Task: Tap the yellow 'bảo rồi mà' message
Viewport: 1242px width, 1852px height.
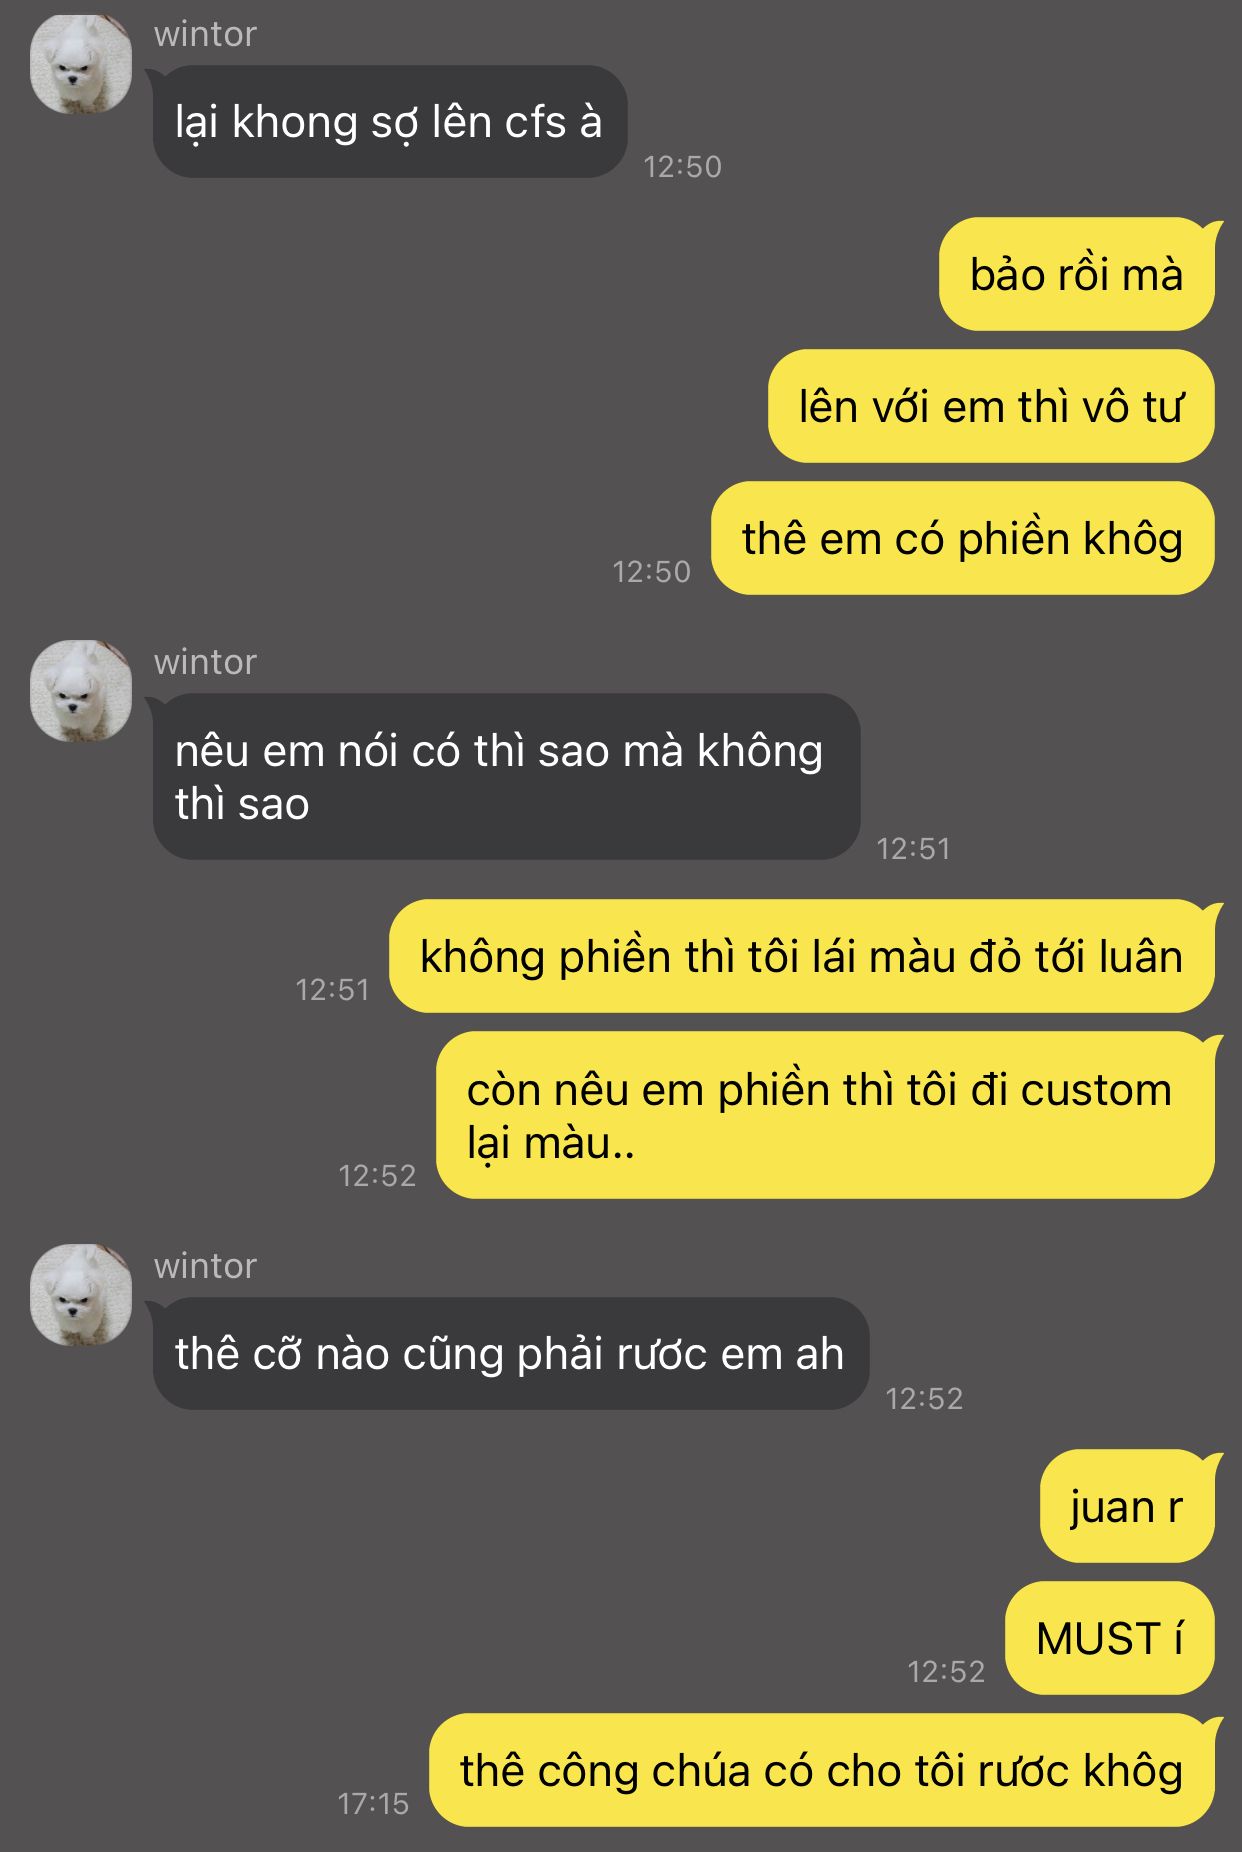Action: click(x=1076, y=274)
